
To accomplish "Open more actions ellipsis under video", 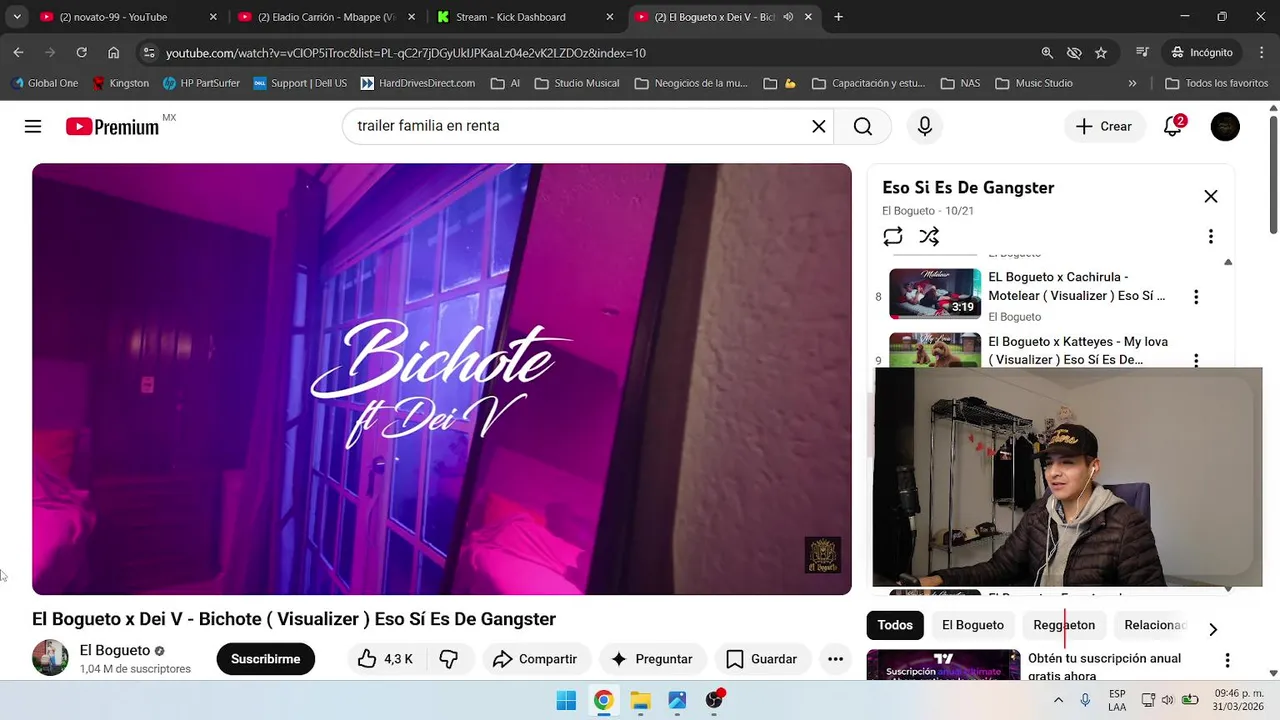I will point(835,659).
